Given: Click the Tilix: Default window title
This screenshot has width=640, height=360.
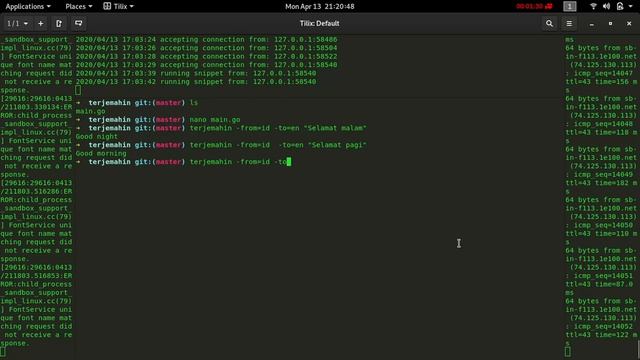Looking at the screenshot, I should click(x=320, y=24).
